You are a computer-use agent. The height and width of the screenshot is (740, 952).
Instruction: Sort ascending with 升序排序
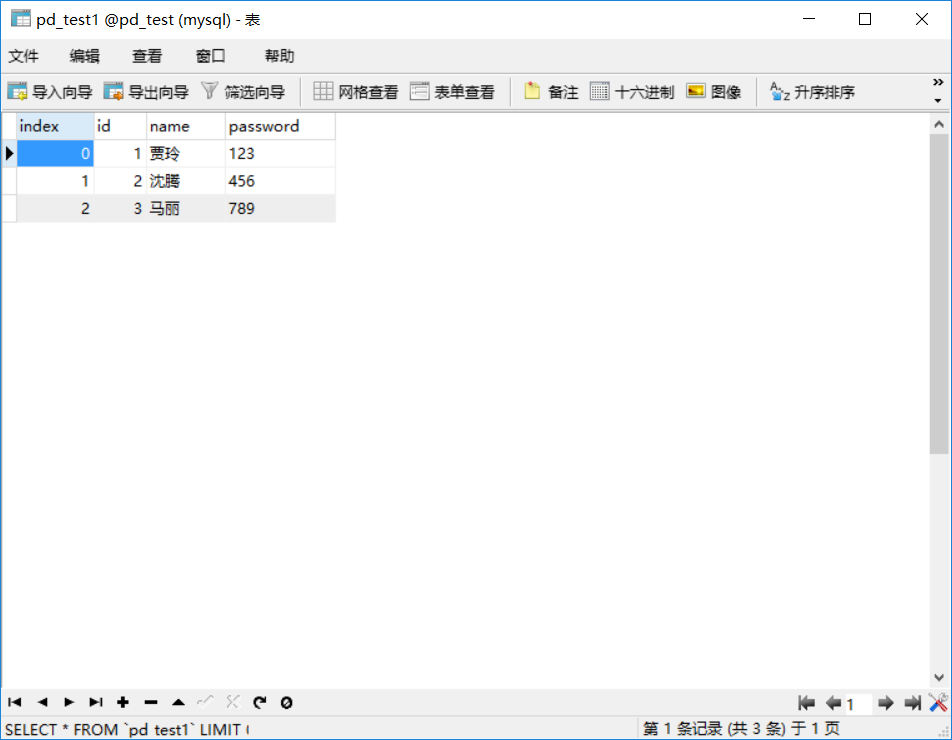point(812,92)
